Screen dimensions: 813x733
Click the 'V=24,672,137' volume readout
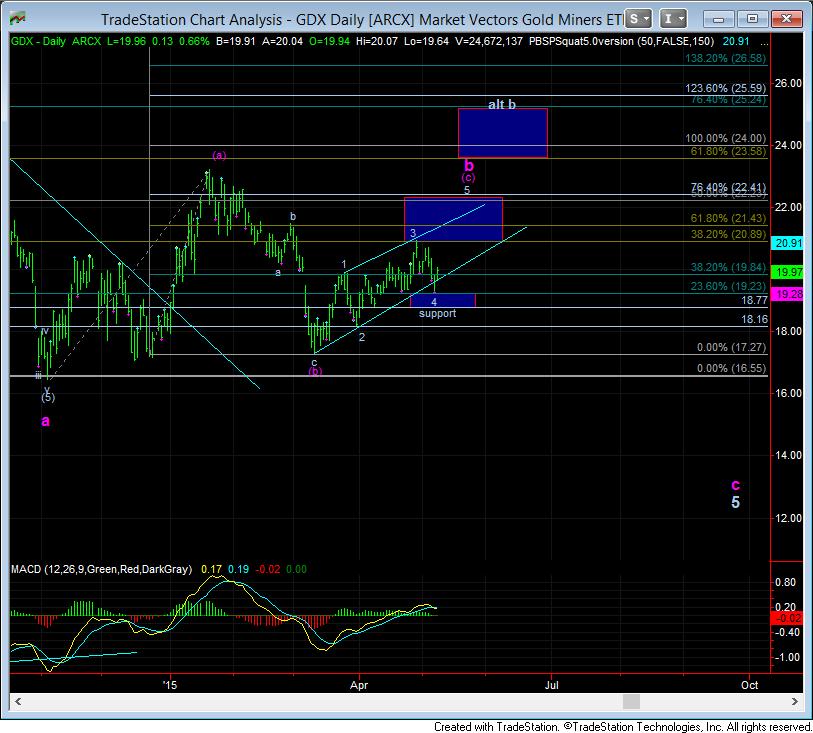(489, 41)
